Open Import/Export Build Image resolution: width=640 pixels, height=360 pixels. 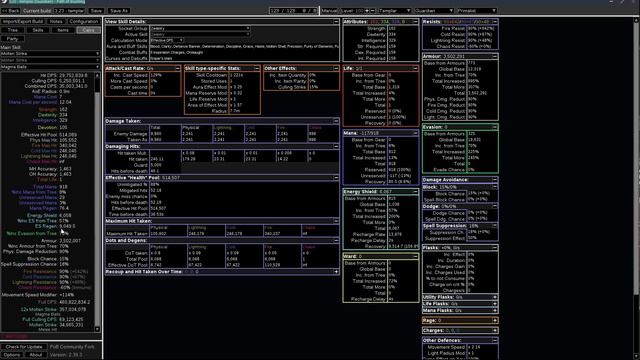click(x=23, y=21)
